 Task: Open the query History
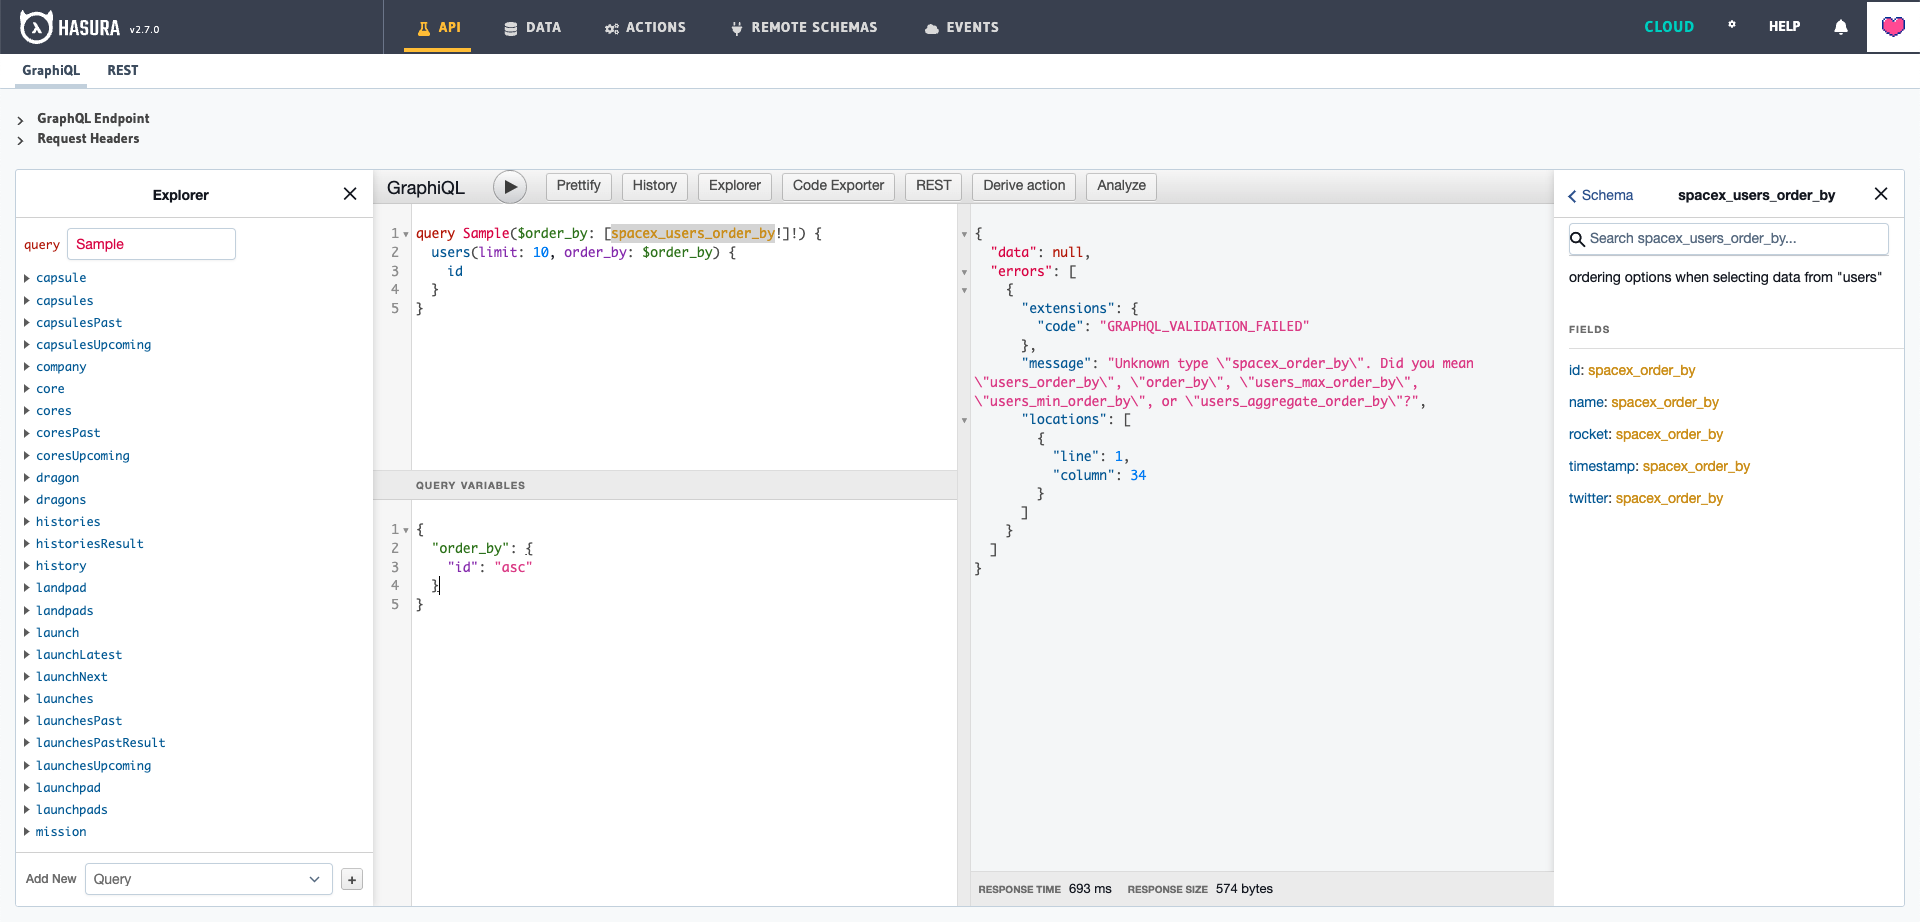tap(654, 186)
